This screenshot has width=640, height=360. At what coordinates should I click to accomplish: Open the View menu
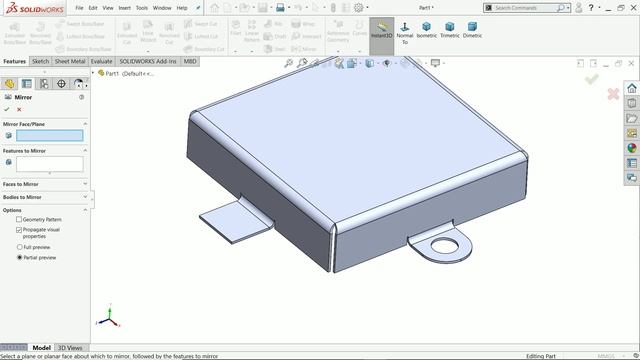click(x=108, y=8)
